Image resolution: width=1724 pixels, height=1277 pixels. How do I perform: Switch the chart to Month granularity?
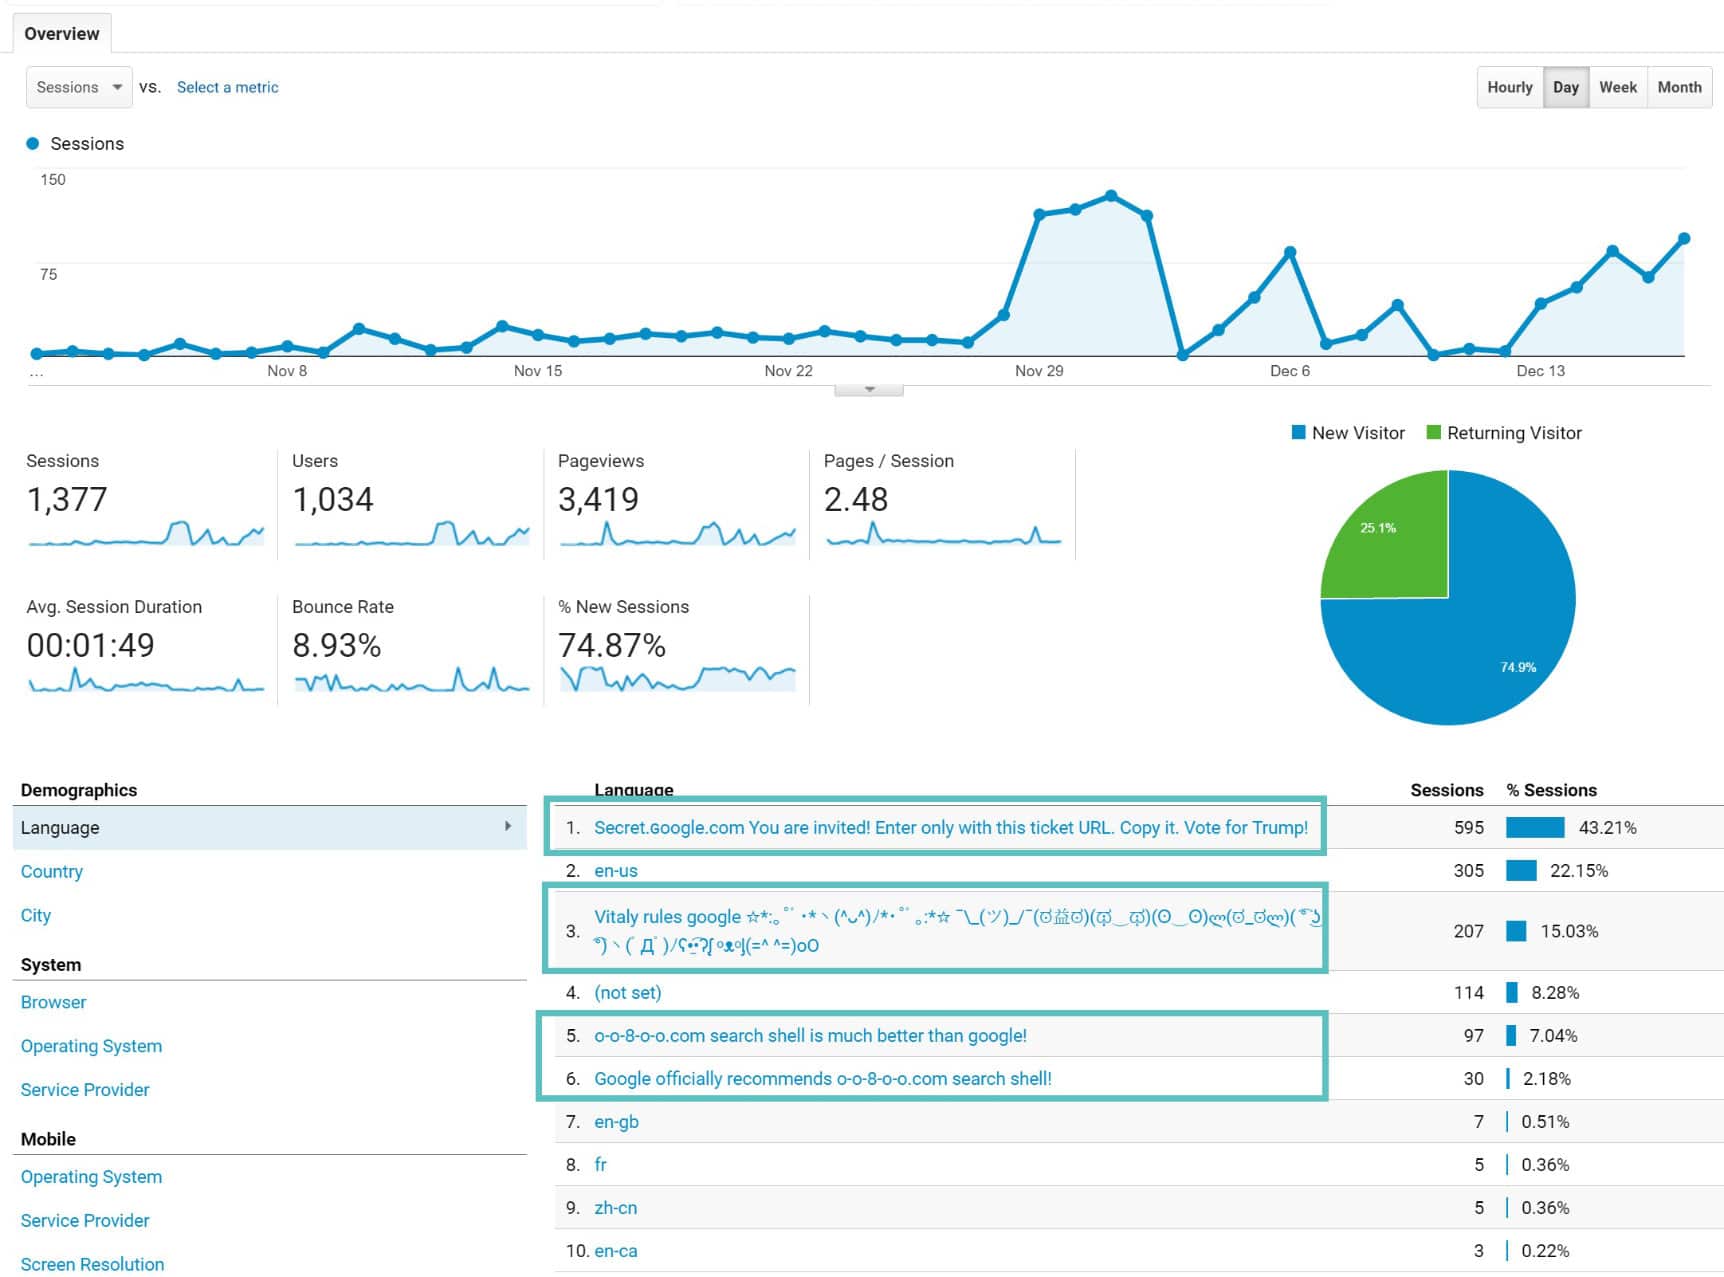click(1680, 87)
